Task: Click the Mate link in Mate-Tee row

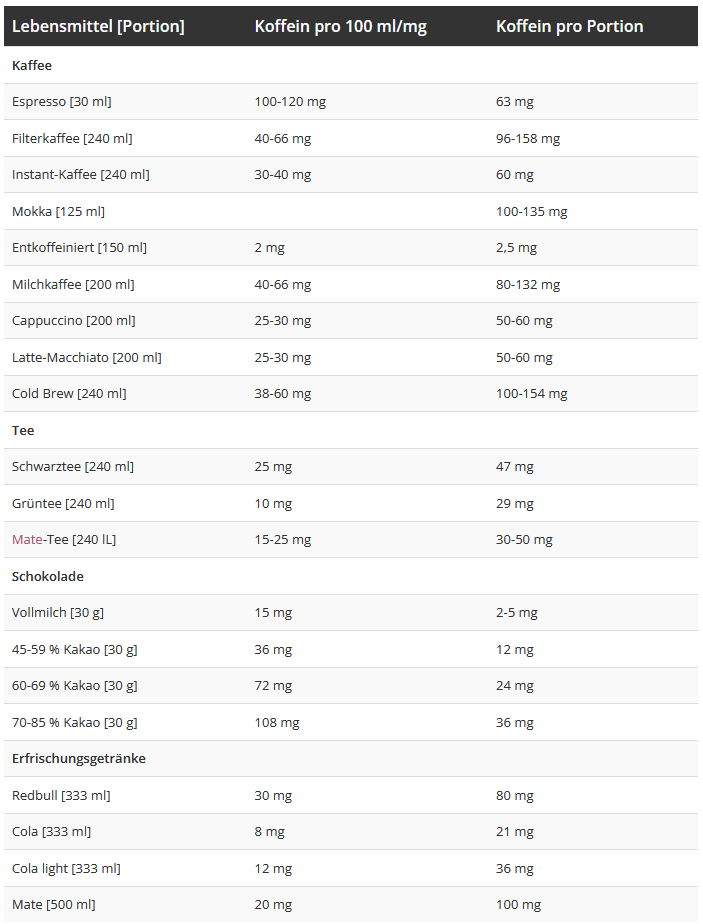Action: tap(27, 540)
